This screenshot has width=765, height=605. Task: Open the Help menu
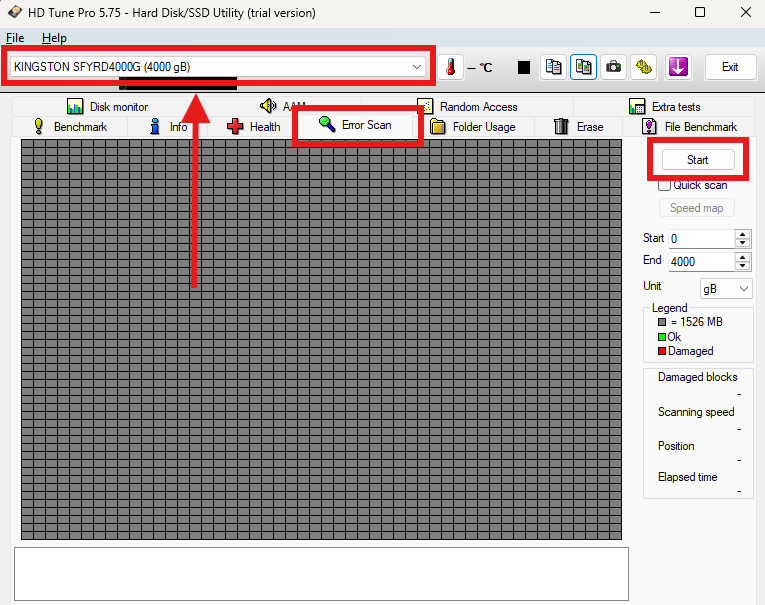(54, 37)
